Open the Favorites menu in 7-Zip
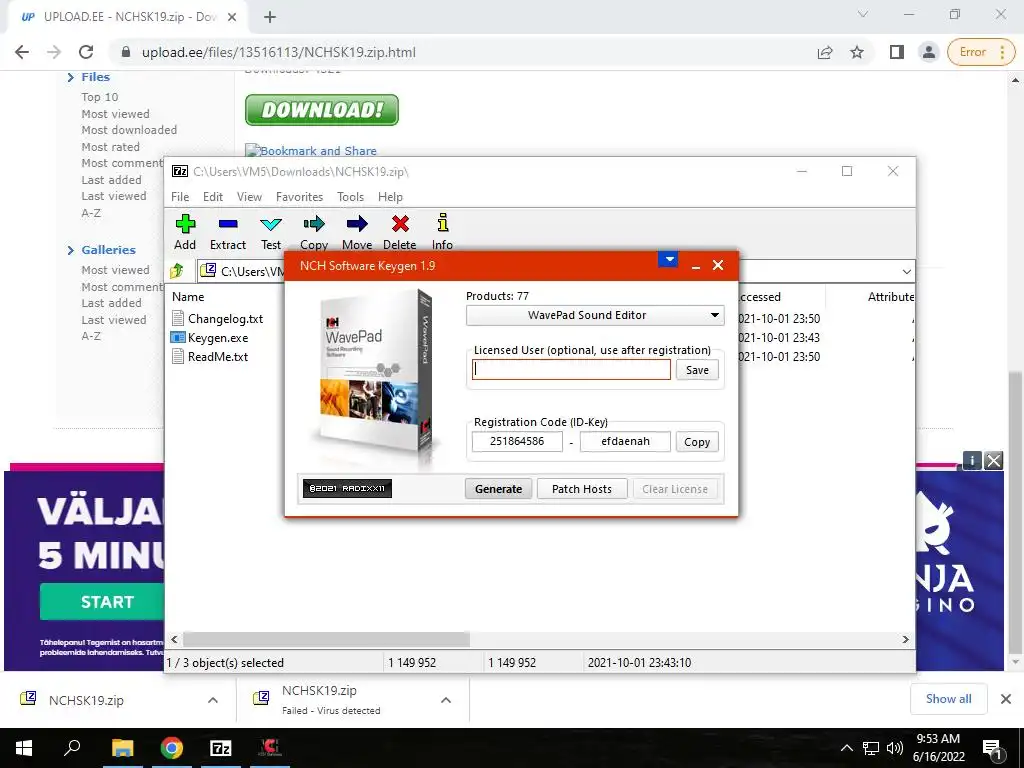The height and width of the screenshot is (768, 1024). [x=299, y=197]
